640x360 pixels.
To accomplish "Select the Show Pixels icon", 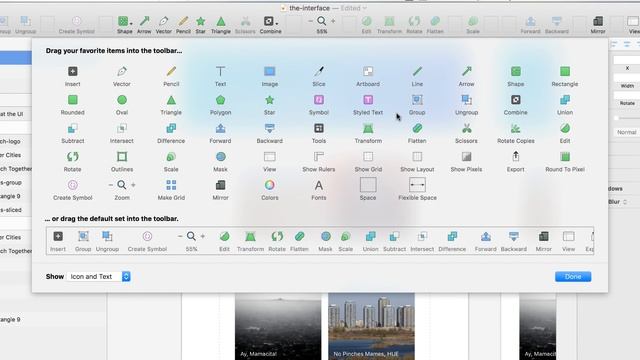I will click(x=467, y=157).
